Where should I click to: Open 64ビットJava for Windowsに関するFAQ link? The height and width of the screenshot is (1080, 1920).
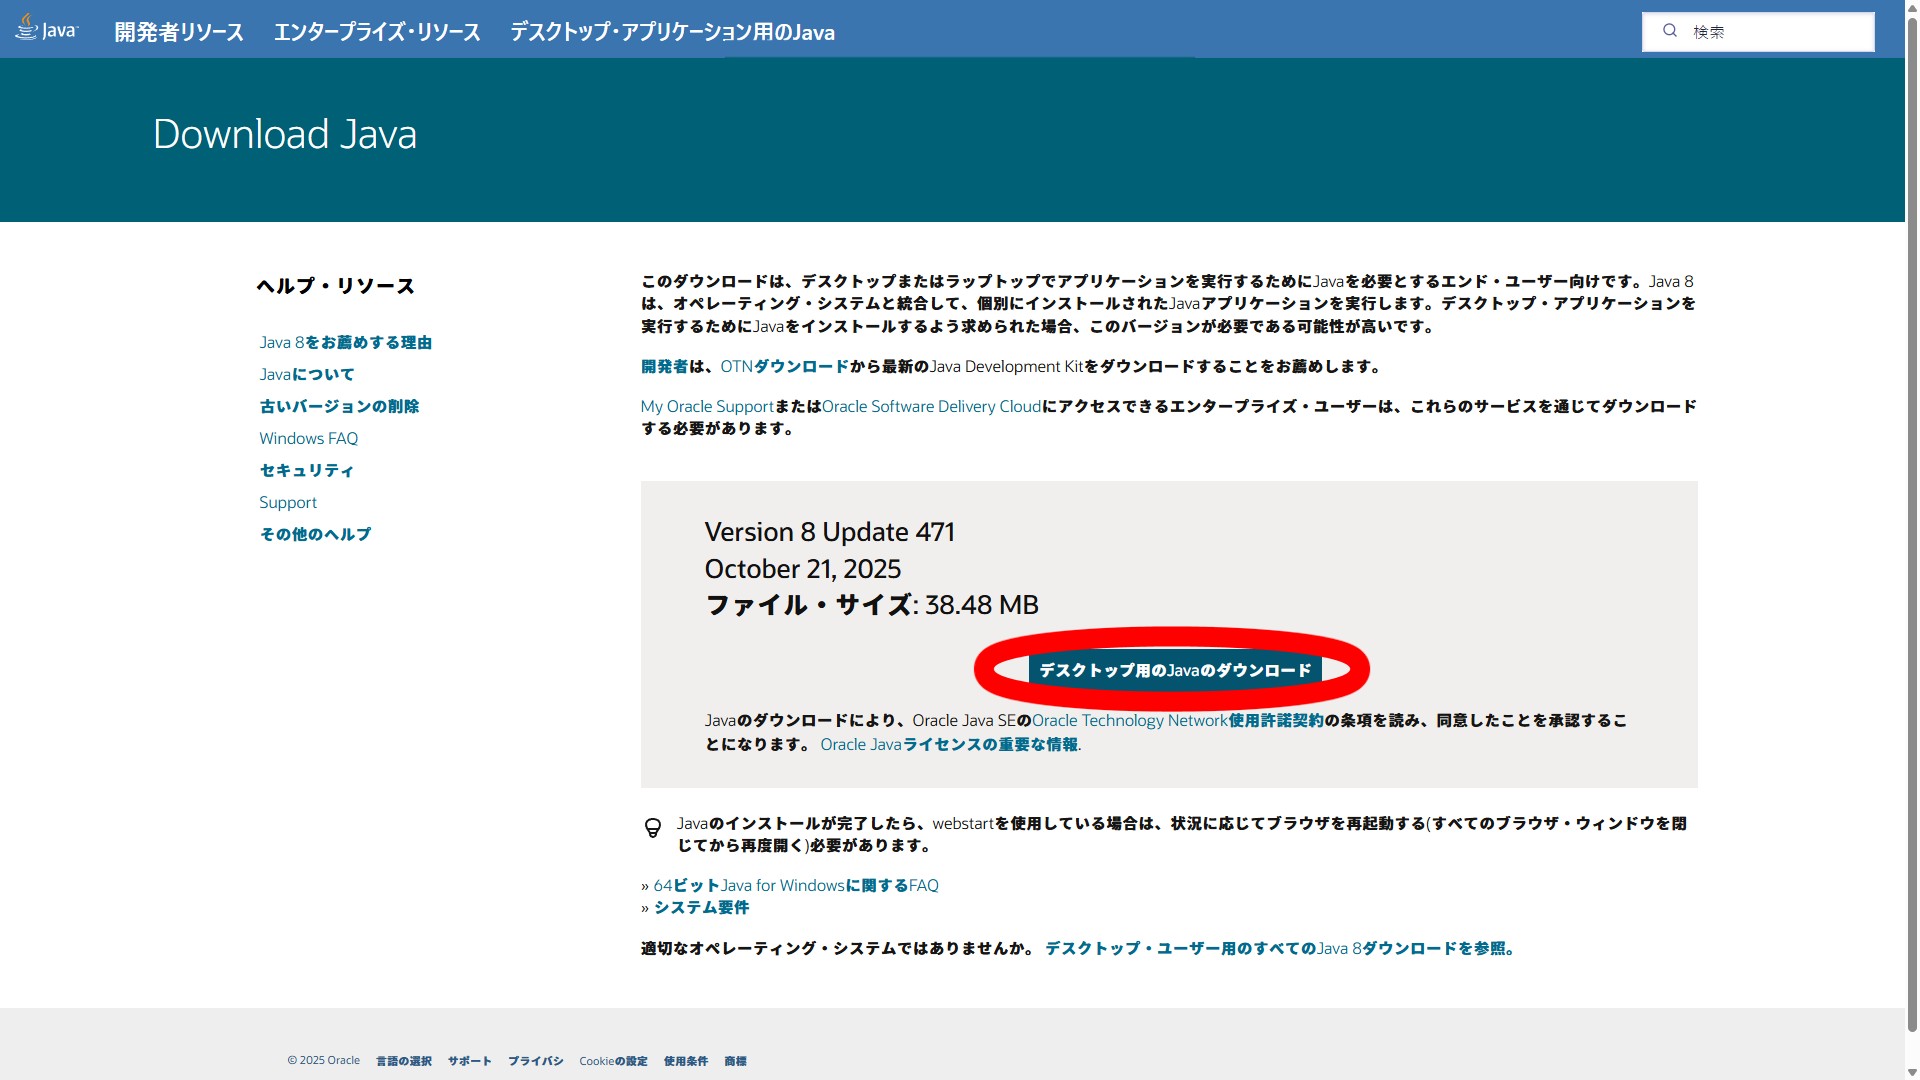[796, 885]
